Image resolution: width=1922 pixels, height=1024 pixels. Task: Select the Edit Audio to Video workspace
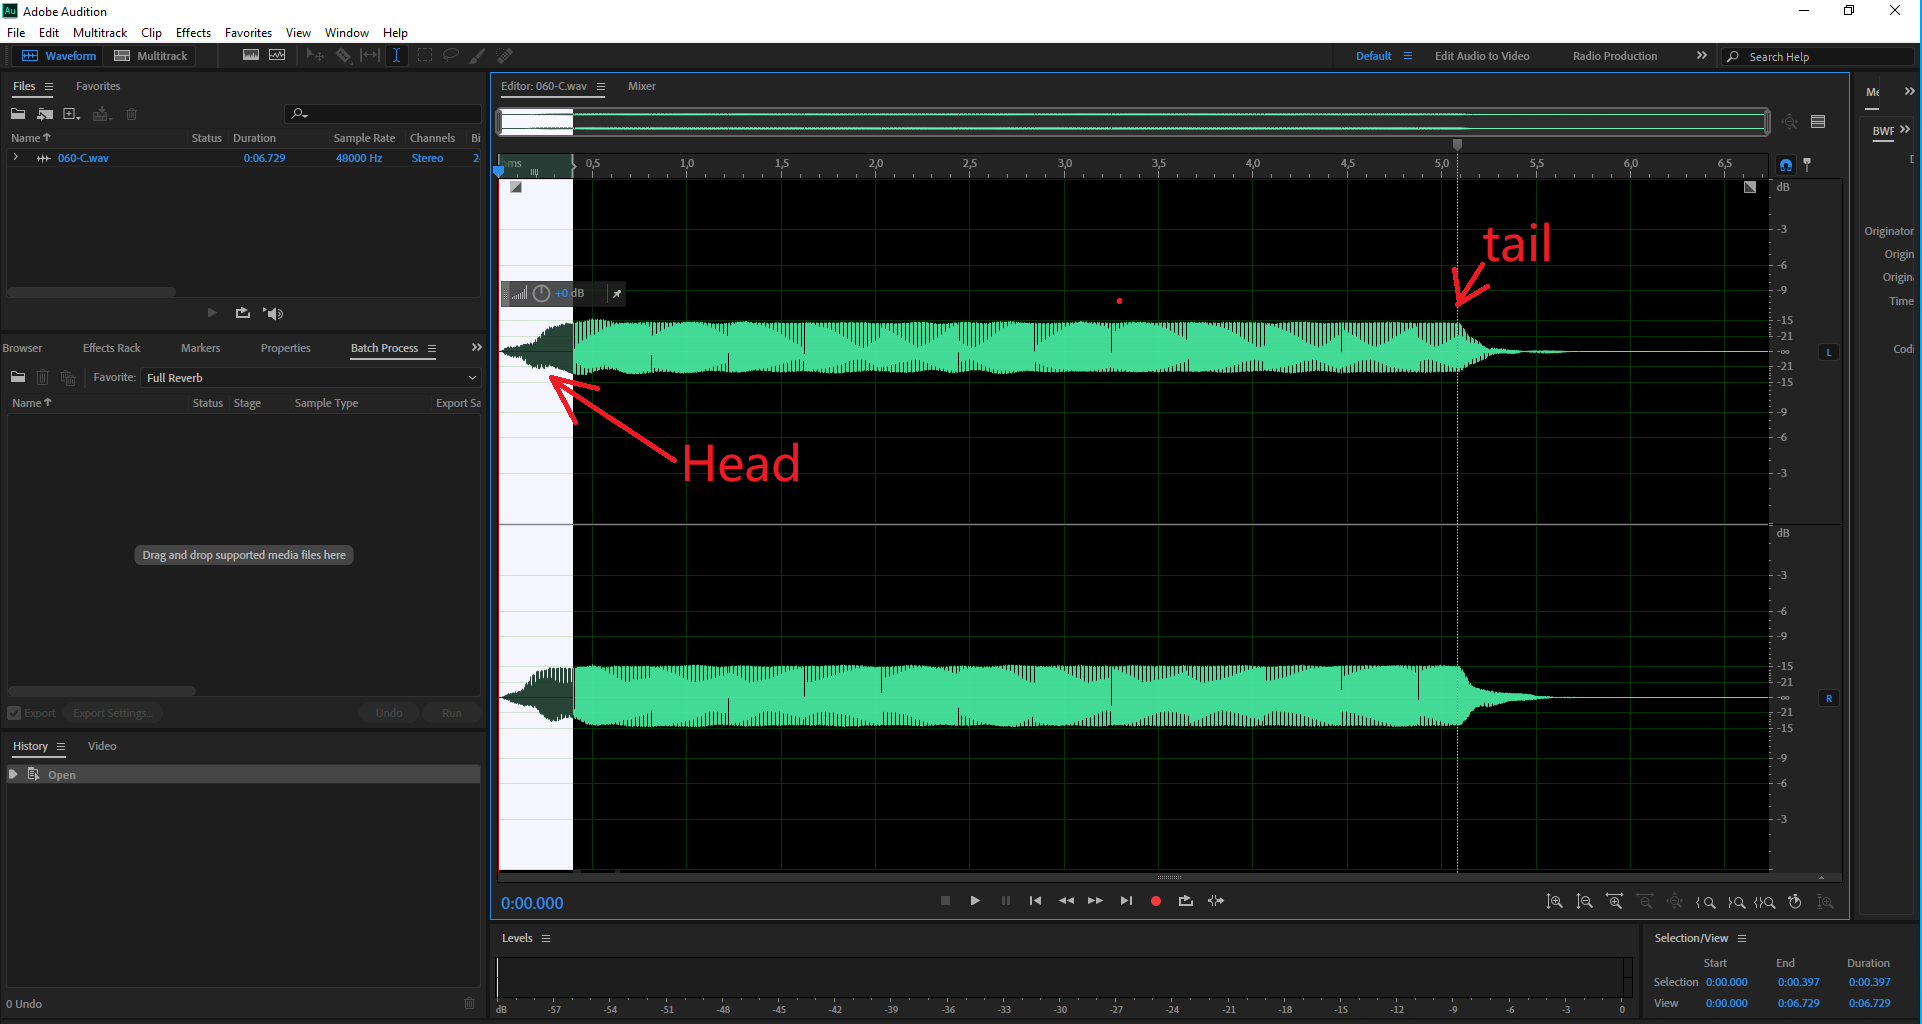pyautogui.click(x=1482, y=56)
